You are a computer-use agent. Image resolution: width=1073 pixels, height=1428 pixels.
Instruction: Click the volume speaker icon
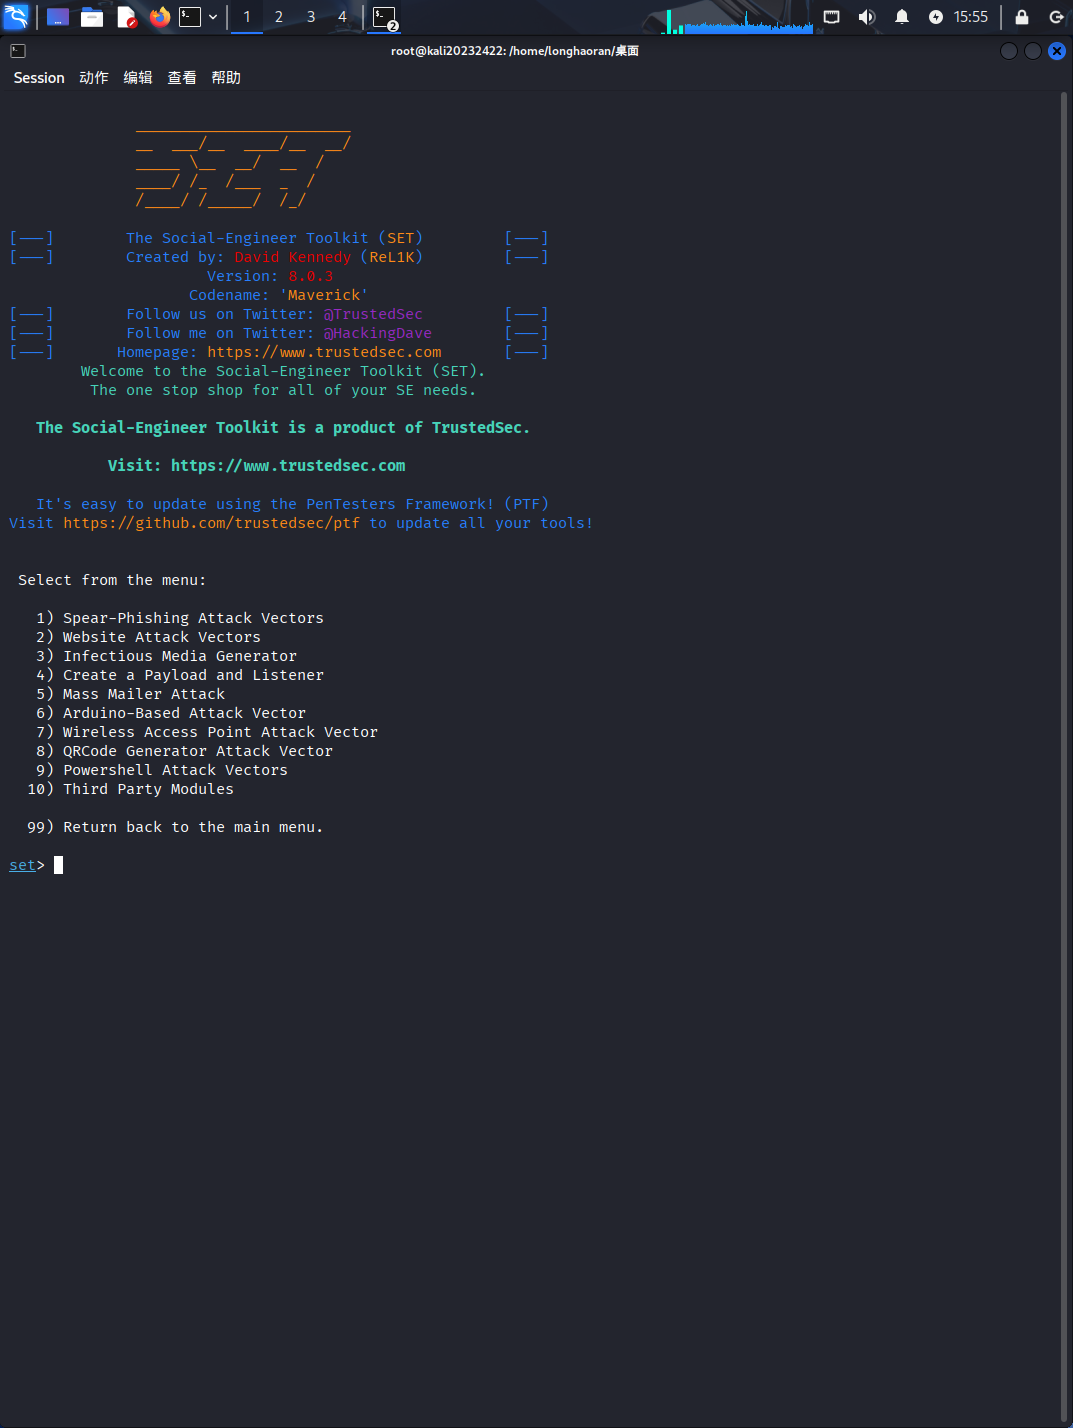coord(866,17)
